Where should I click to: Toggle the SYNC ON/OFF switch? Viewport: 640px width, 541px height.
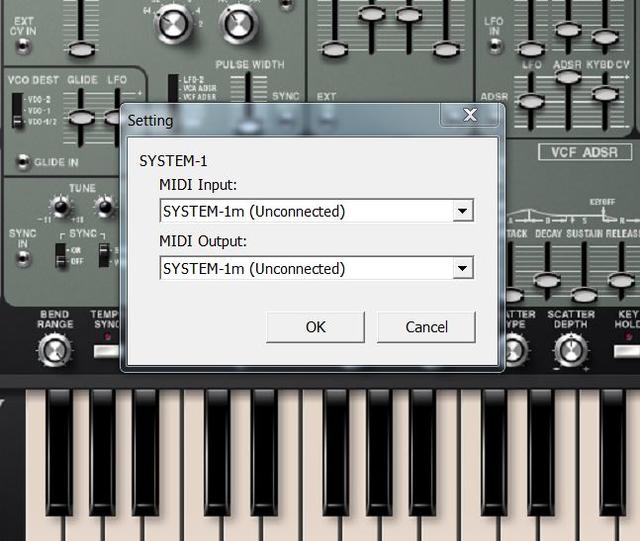pyautogui.click(x=60, y=256)
